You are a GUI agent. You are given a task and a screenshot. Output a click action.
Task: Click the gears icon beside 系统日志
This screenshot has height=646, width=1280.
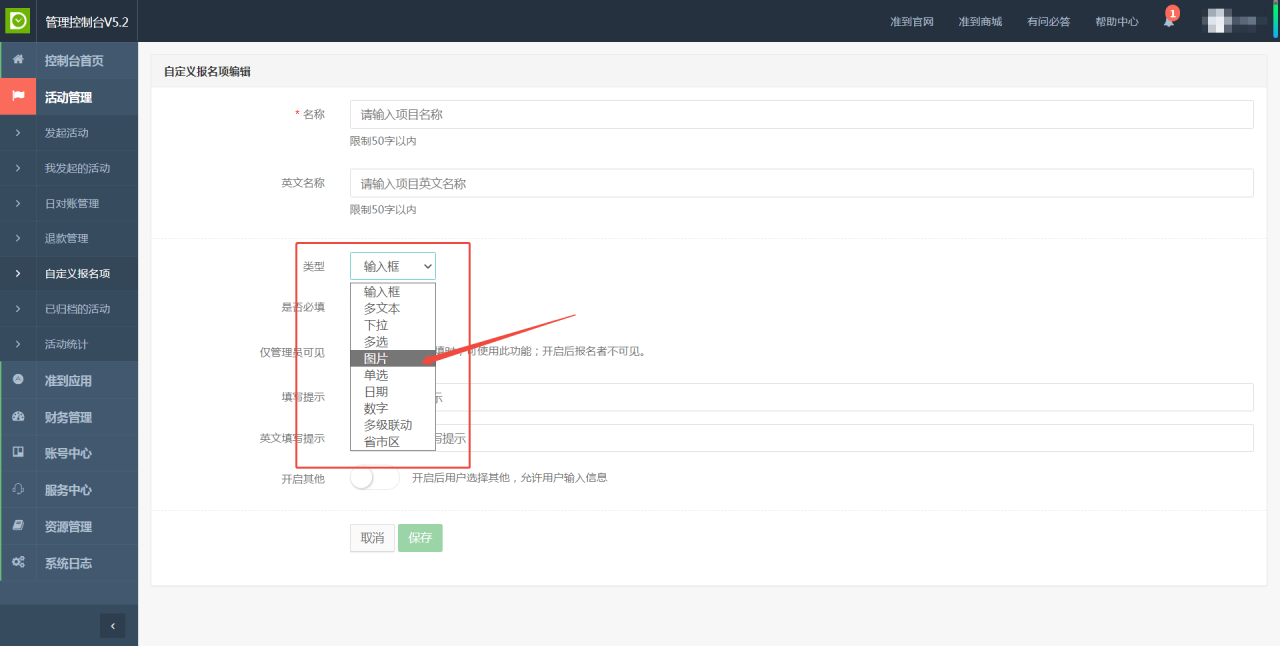click(x=18, y=563)
